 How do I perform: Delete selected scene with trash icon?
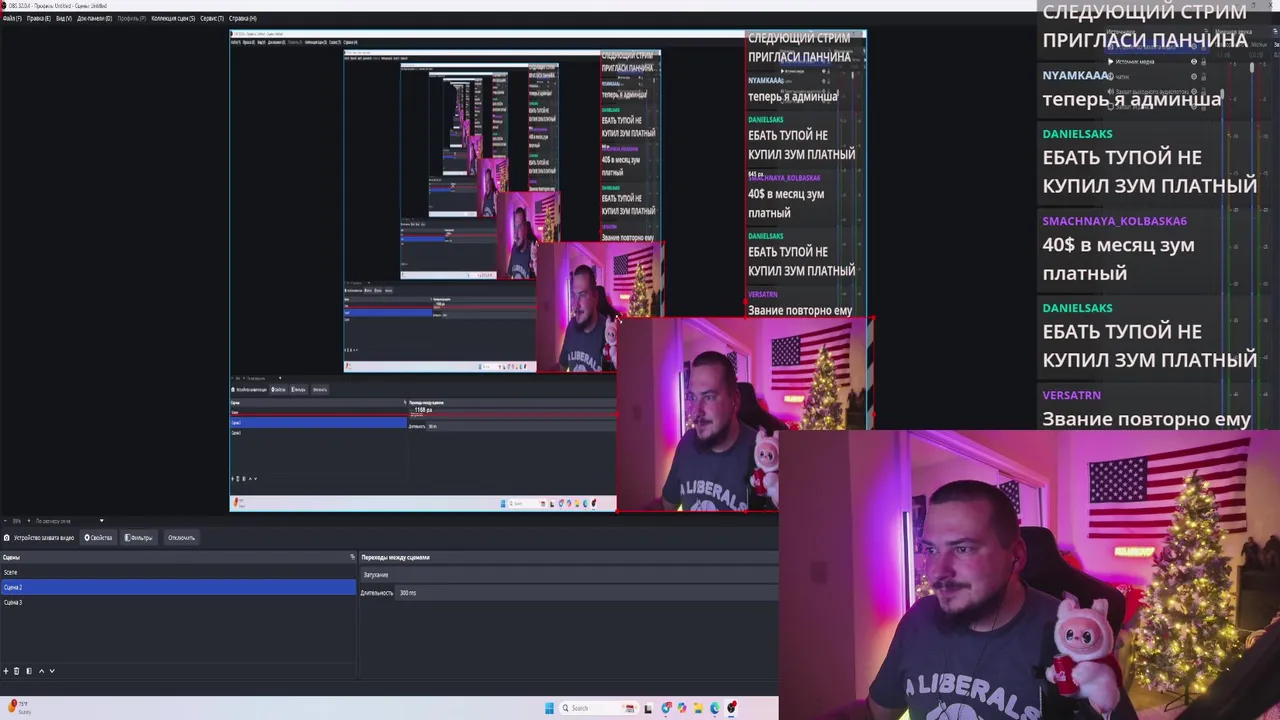16,671
